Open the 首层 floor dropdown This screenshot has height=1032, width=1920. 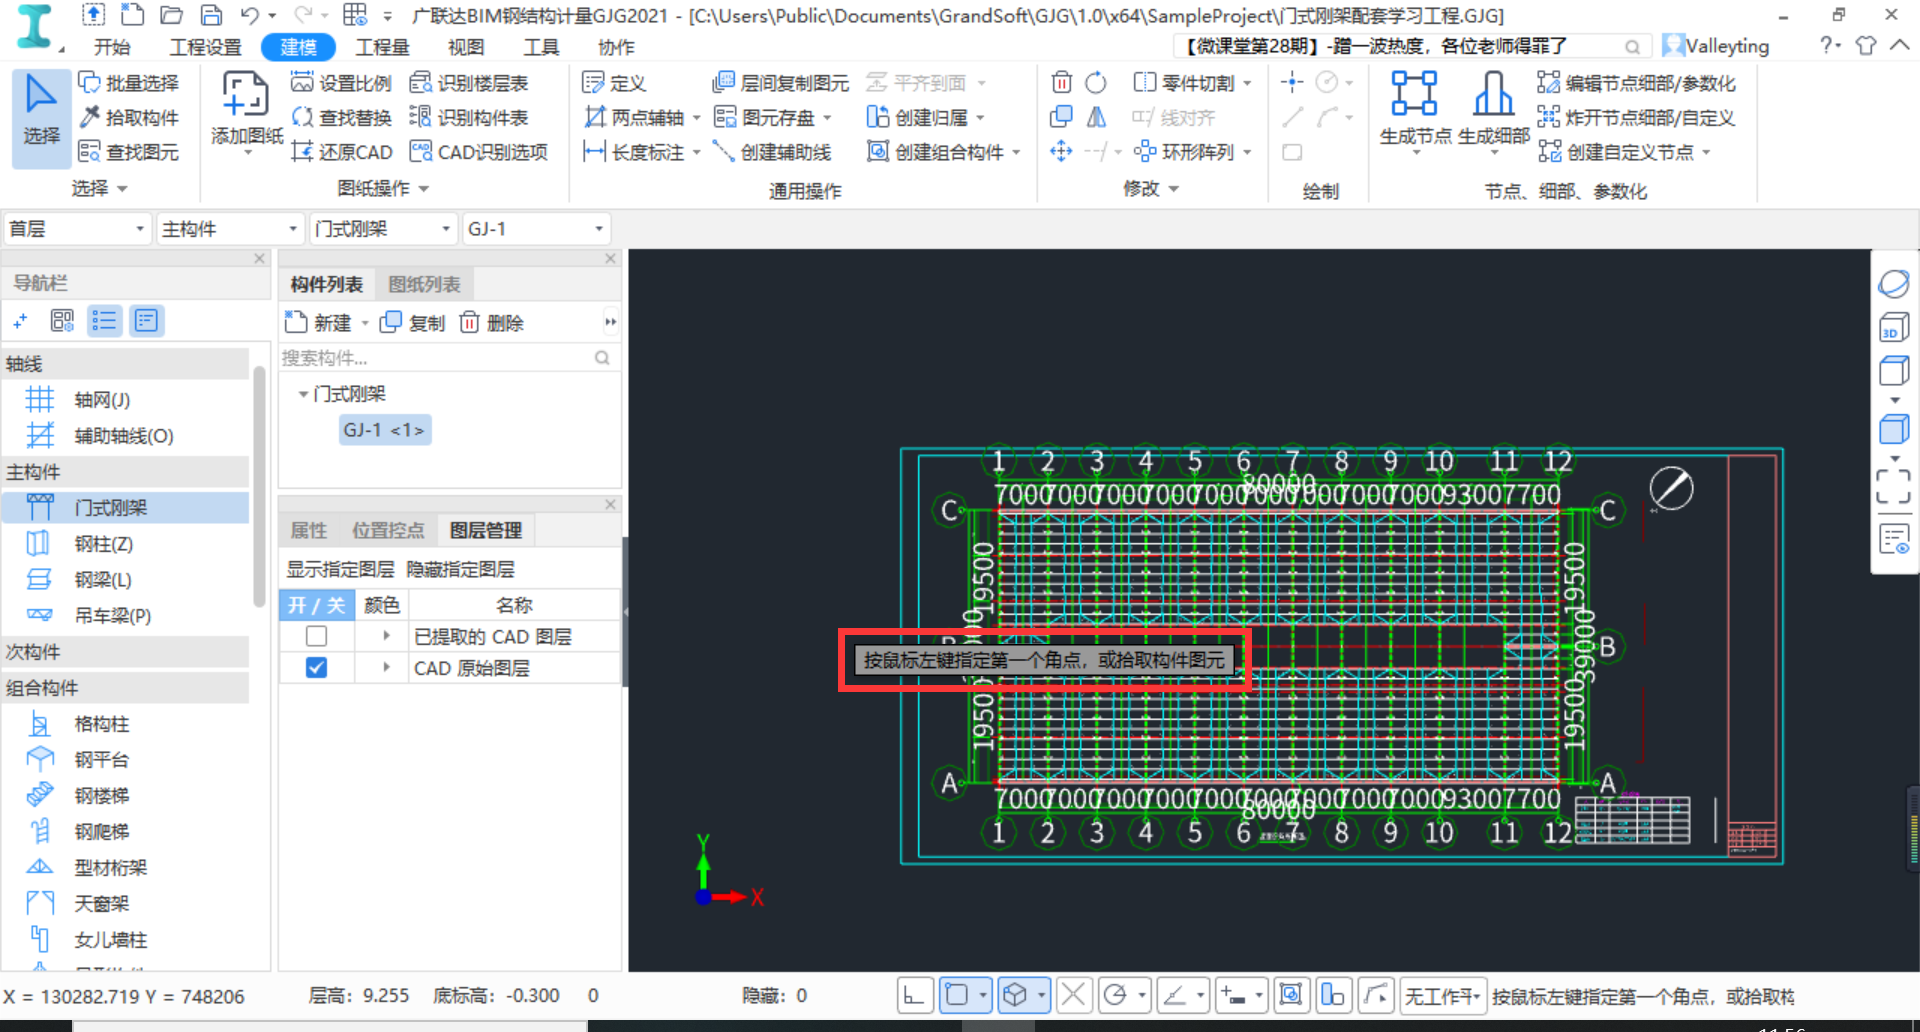[x=77, y=229]
